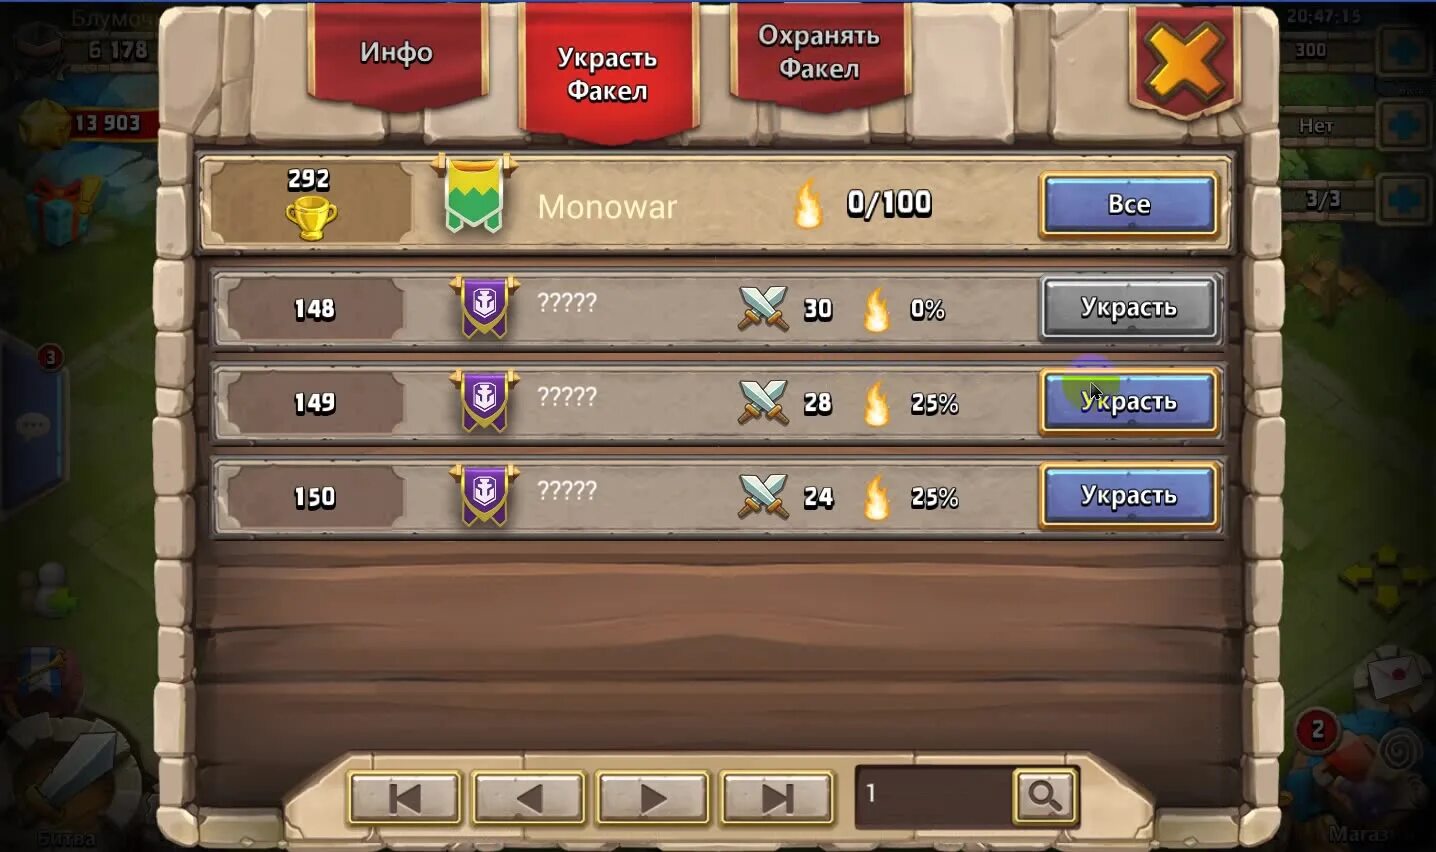Click the flame icon next to 0/100

pos(808,204)
